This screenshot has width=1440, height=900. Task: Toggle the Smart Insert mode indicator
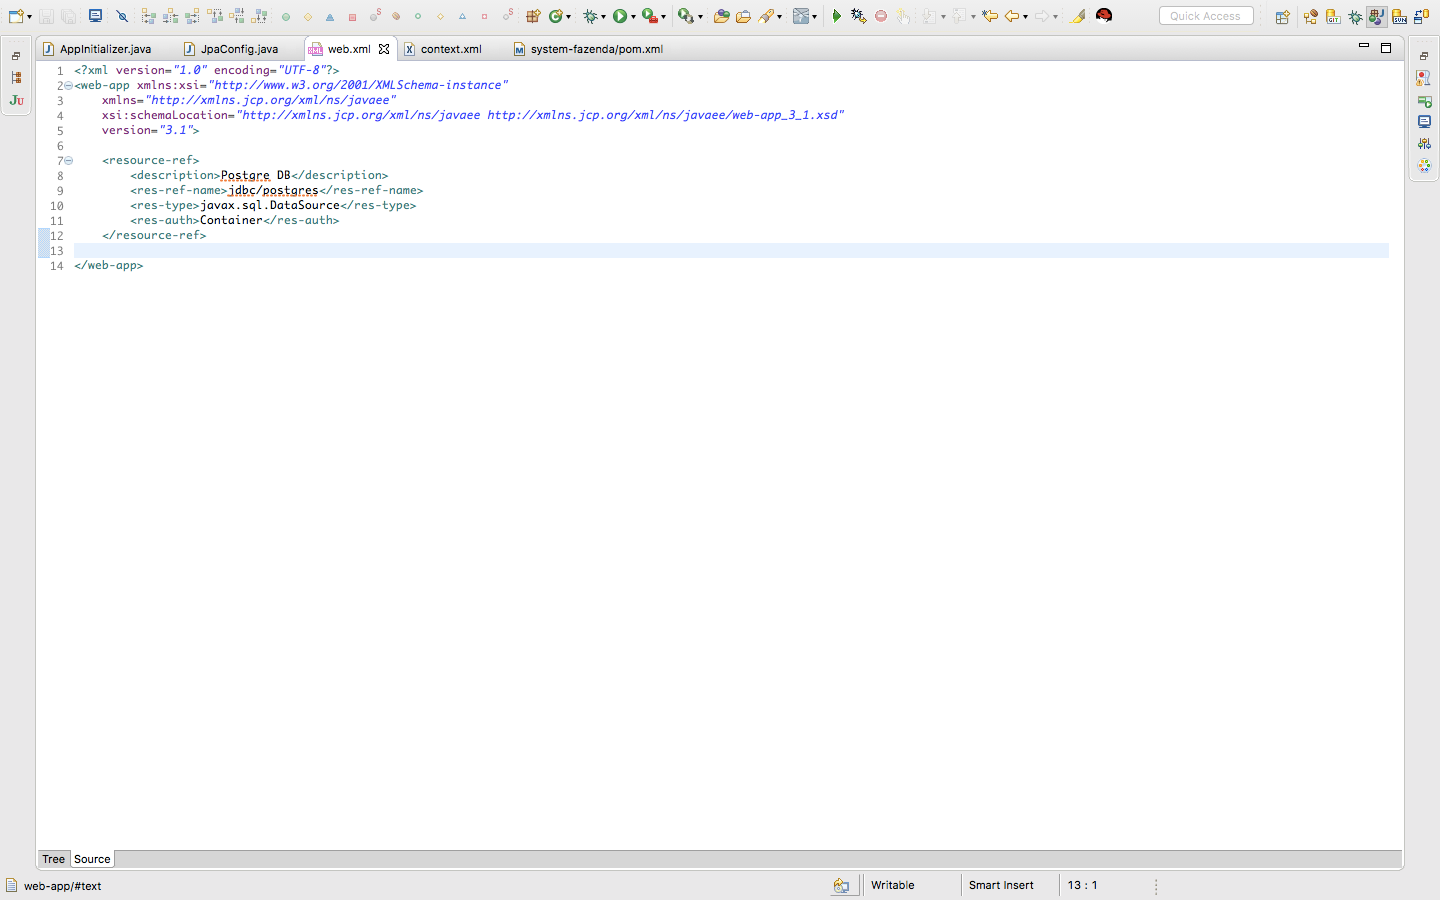(x=1001, y=885)
